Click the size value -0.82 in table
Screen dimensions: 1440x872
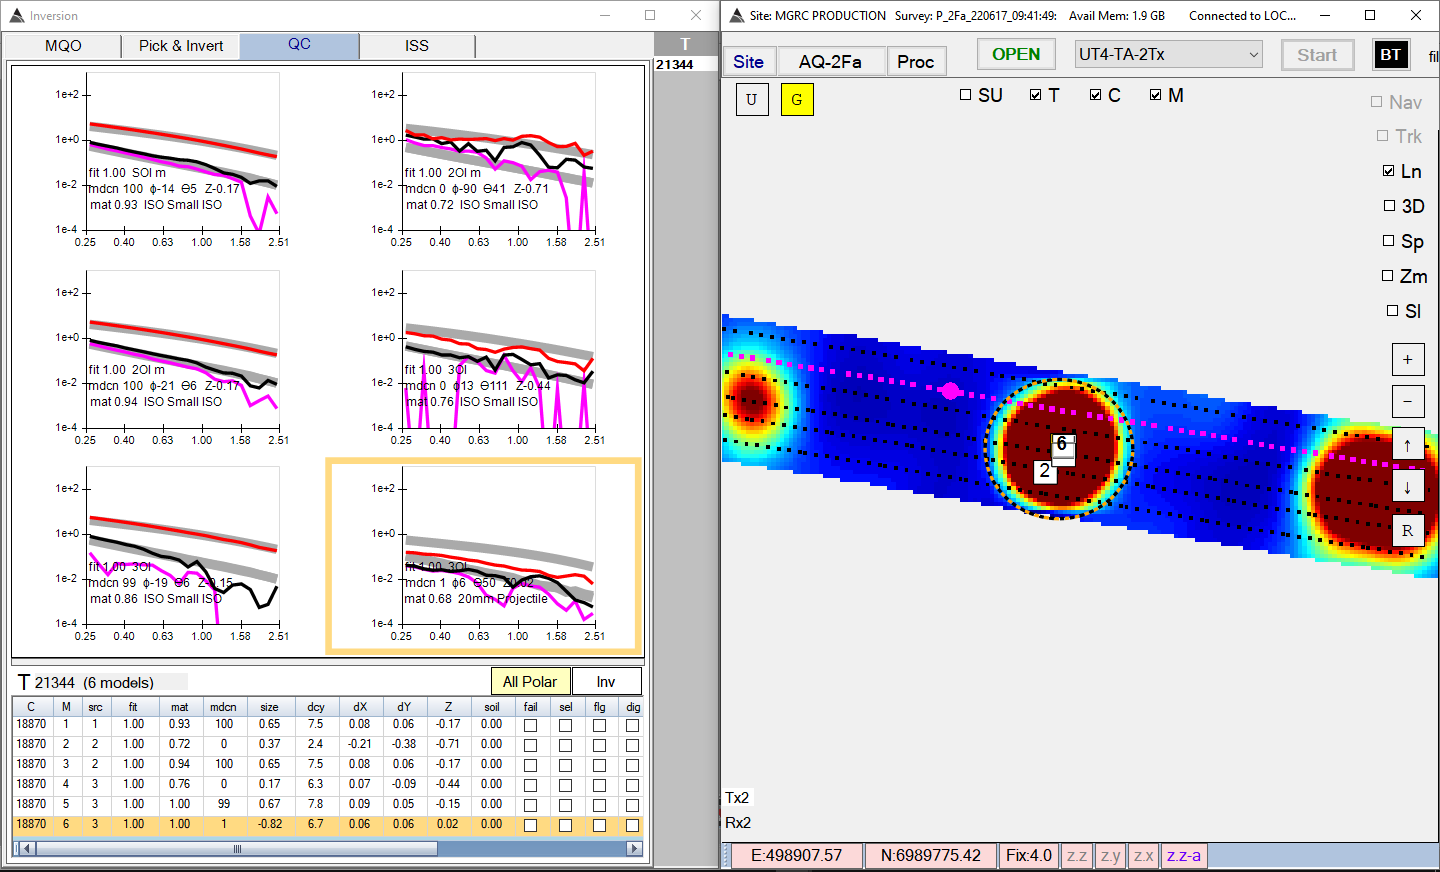(x=270, y=825)
